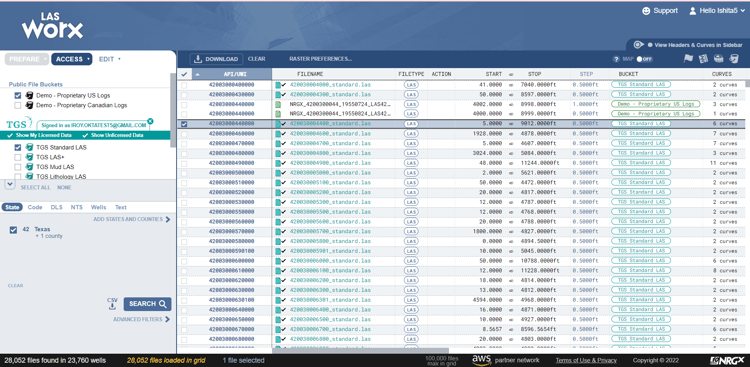
Task: Click the AWS partner network logo
Action: coord(505,360)
